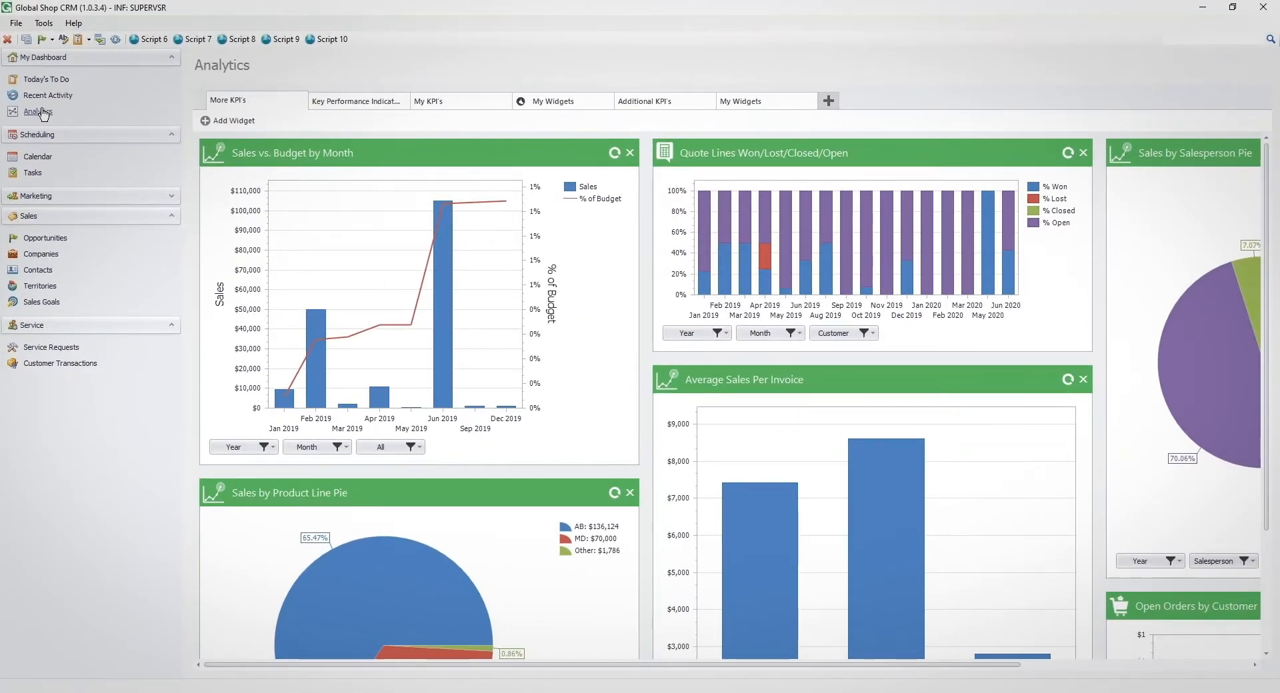Open the Calendar item
The width and height of the screenshot is (1280, 693).
[x=38, y=157]
